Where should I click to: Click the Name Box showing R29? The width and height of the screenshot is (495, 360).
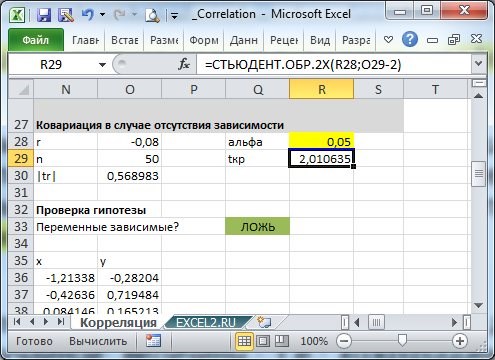[x=51, y=64]
